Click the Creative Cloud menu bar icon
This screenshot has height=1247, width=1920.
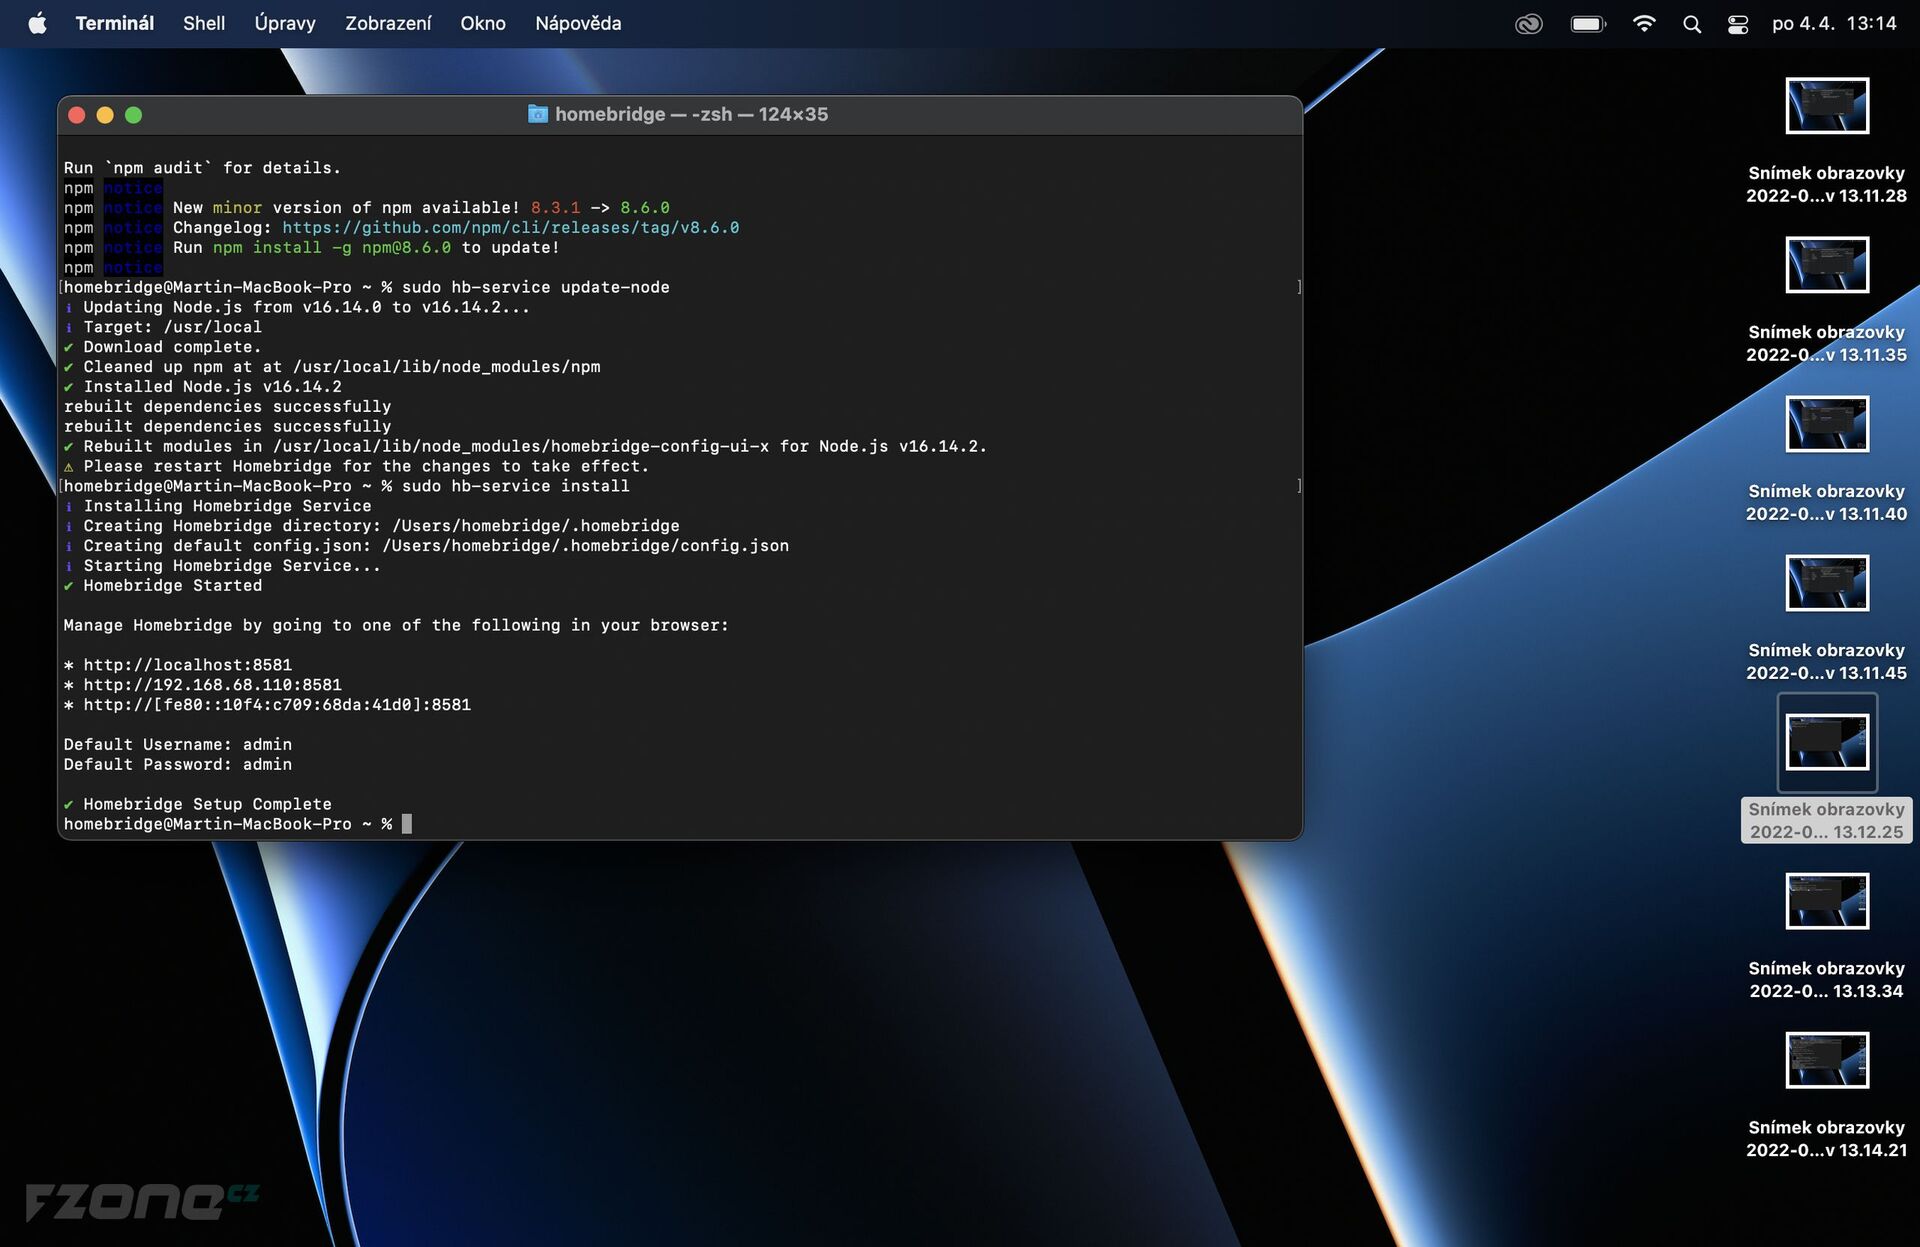1528,24
